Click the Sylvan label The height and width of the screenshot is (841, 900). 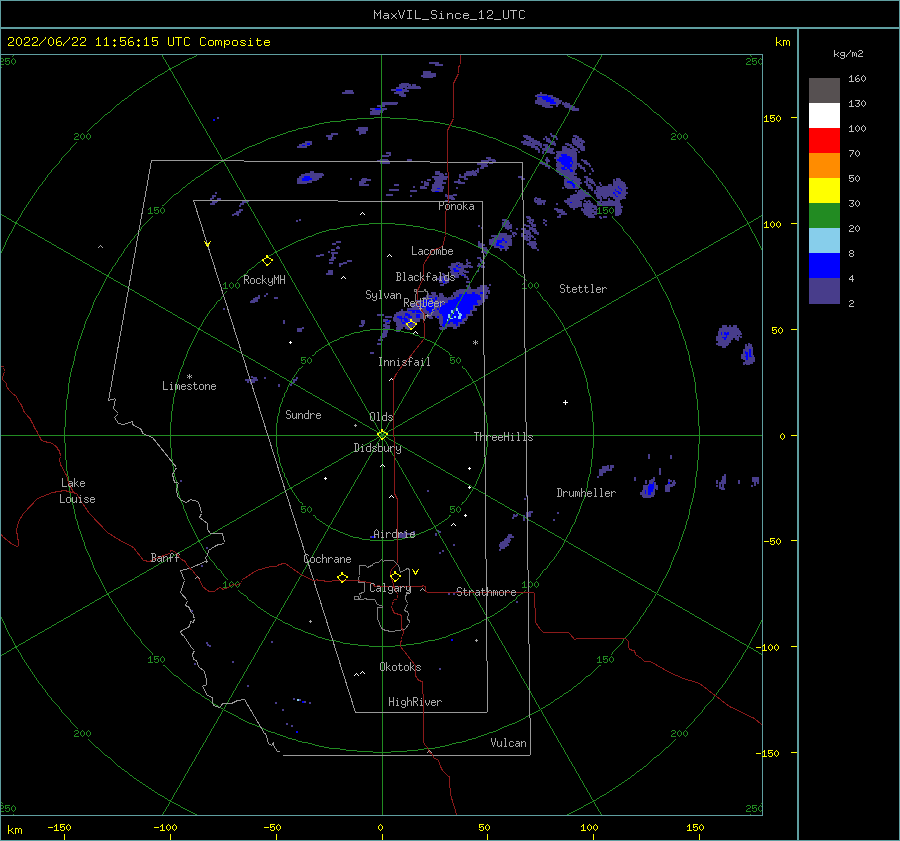[383, 295]
